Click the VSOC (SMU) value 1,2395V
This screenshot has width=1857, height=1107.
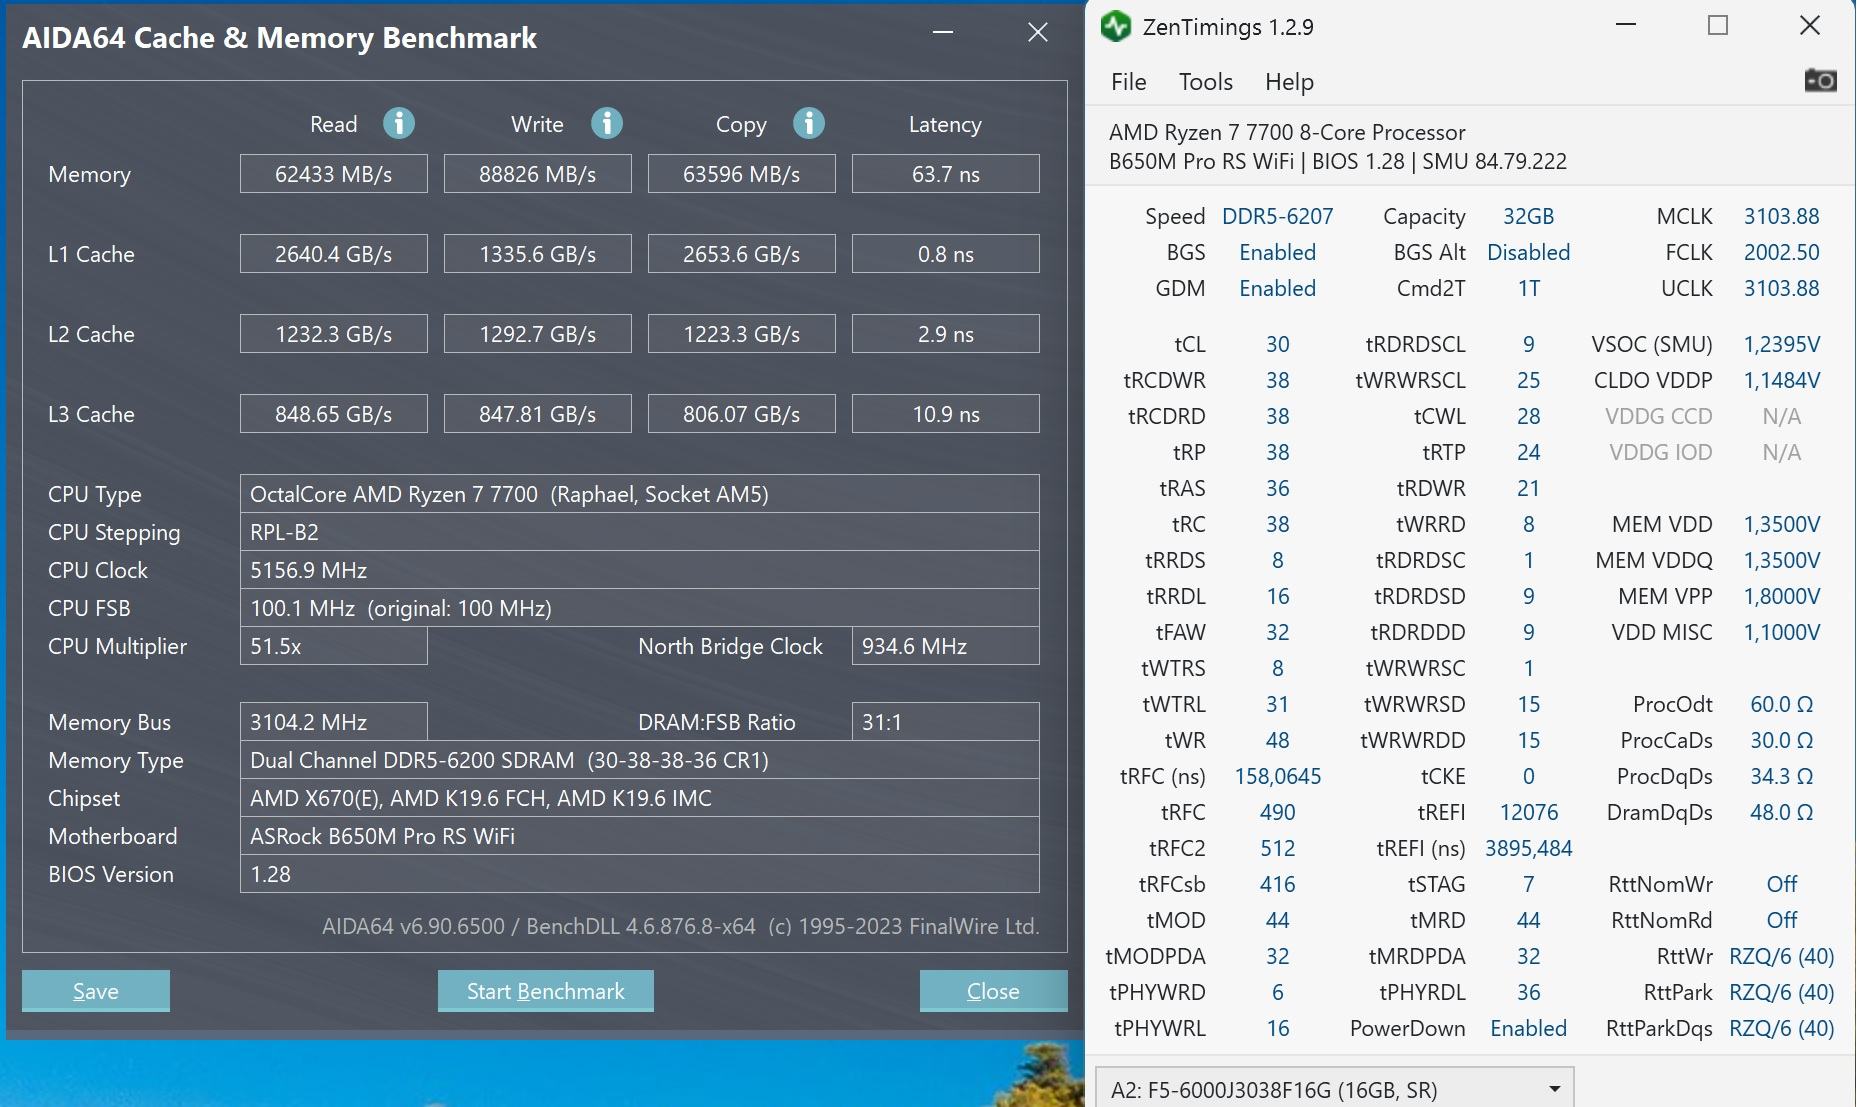(1782, 345)
